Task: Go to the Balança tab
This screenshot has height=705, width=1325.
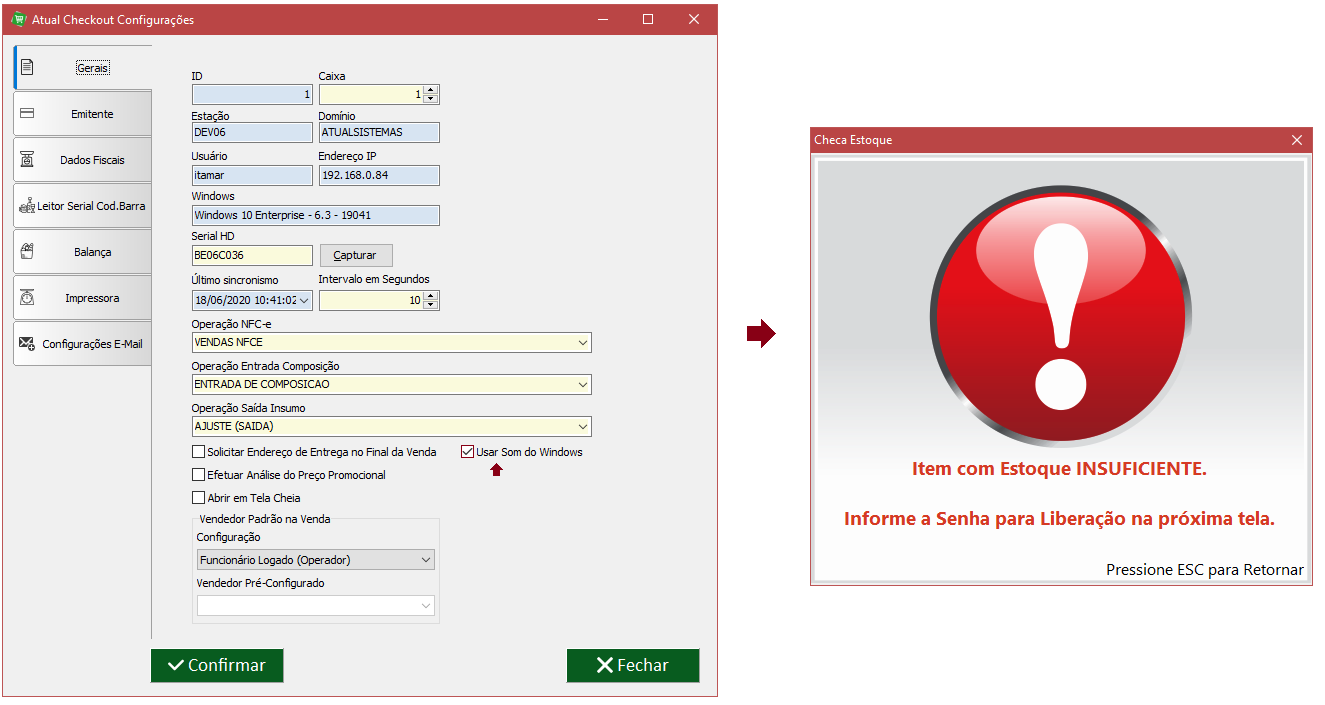Action: click(82, 252)
